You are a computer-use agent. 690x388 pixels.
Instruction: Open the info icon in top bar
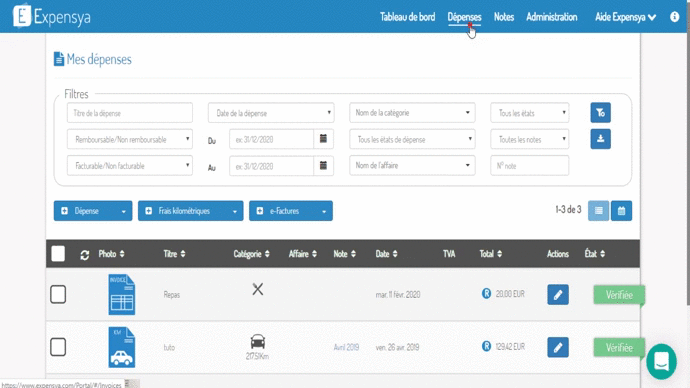coord(674,17)
